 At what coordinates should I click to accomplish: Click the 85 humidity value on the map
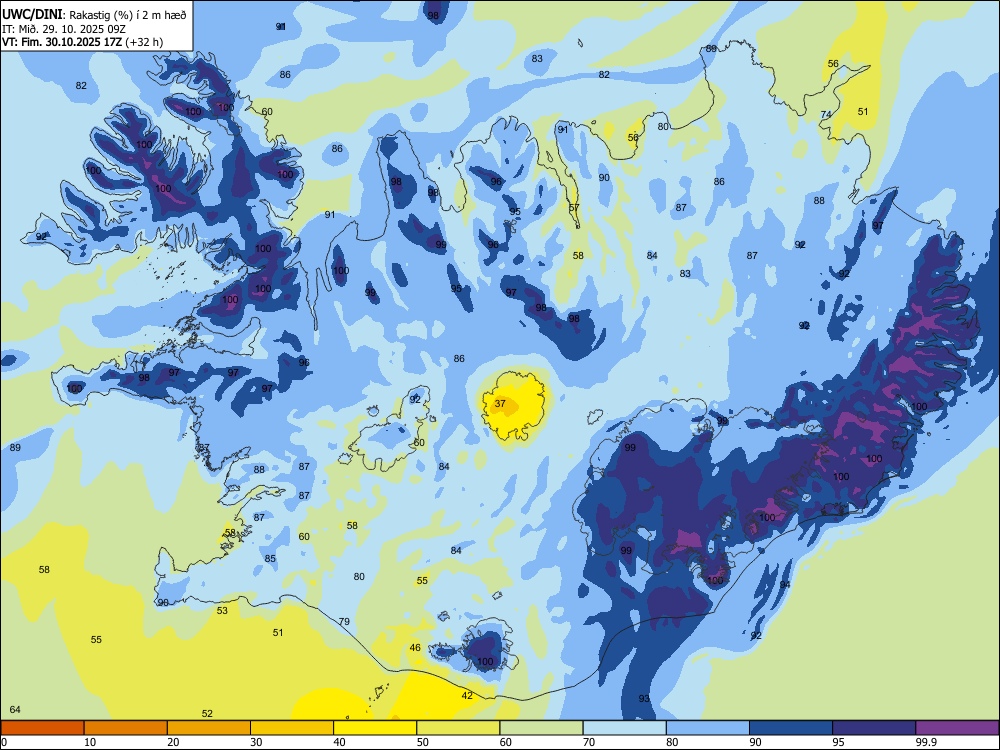tap(270, 559)
